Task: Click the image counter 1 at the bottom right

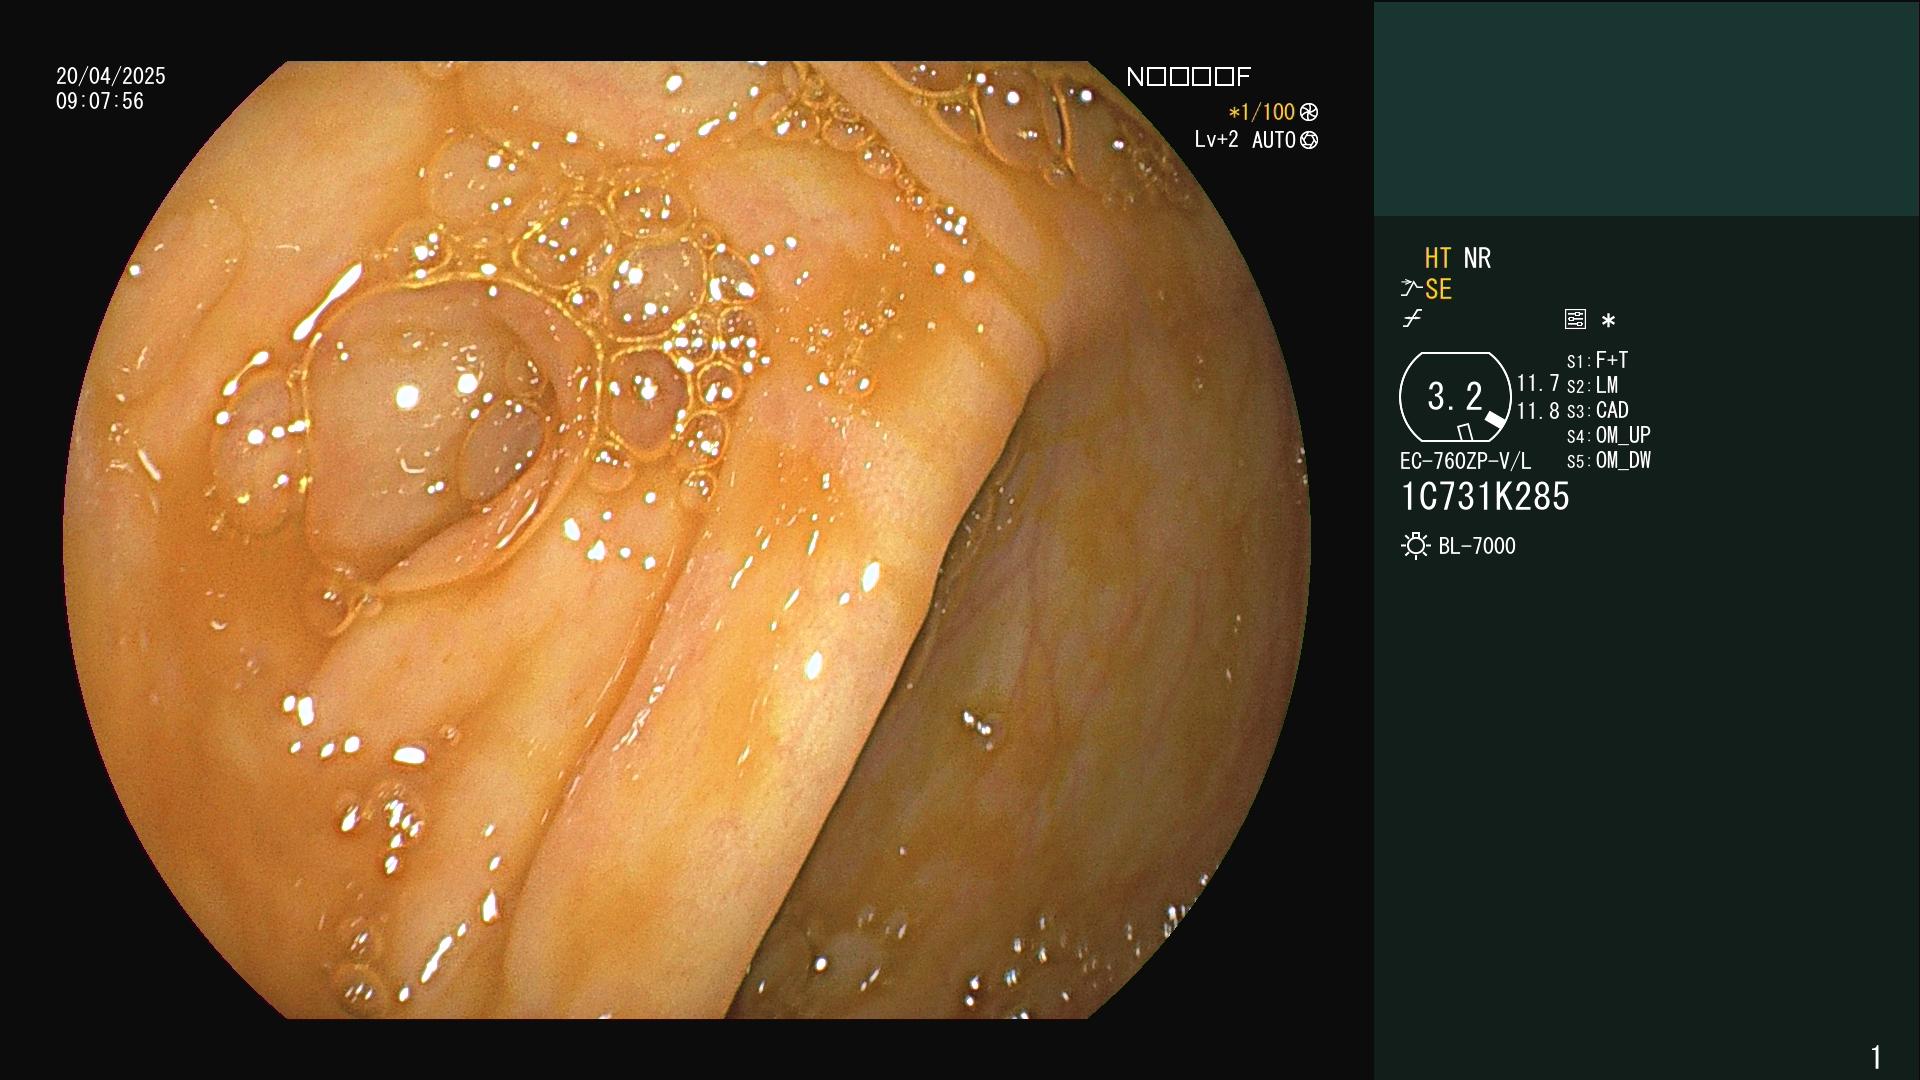Action: coord(1876,1057)
